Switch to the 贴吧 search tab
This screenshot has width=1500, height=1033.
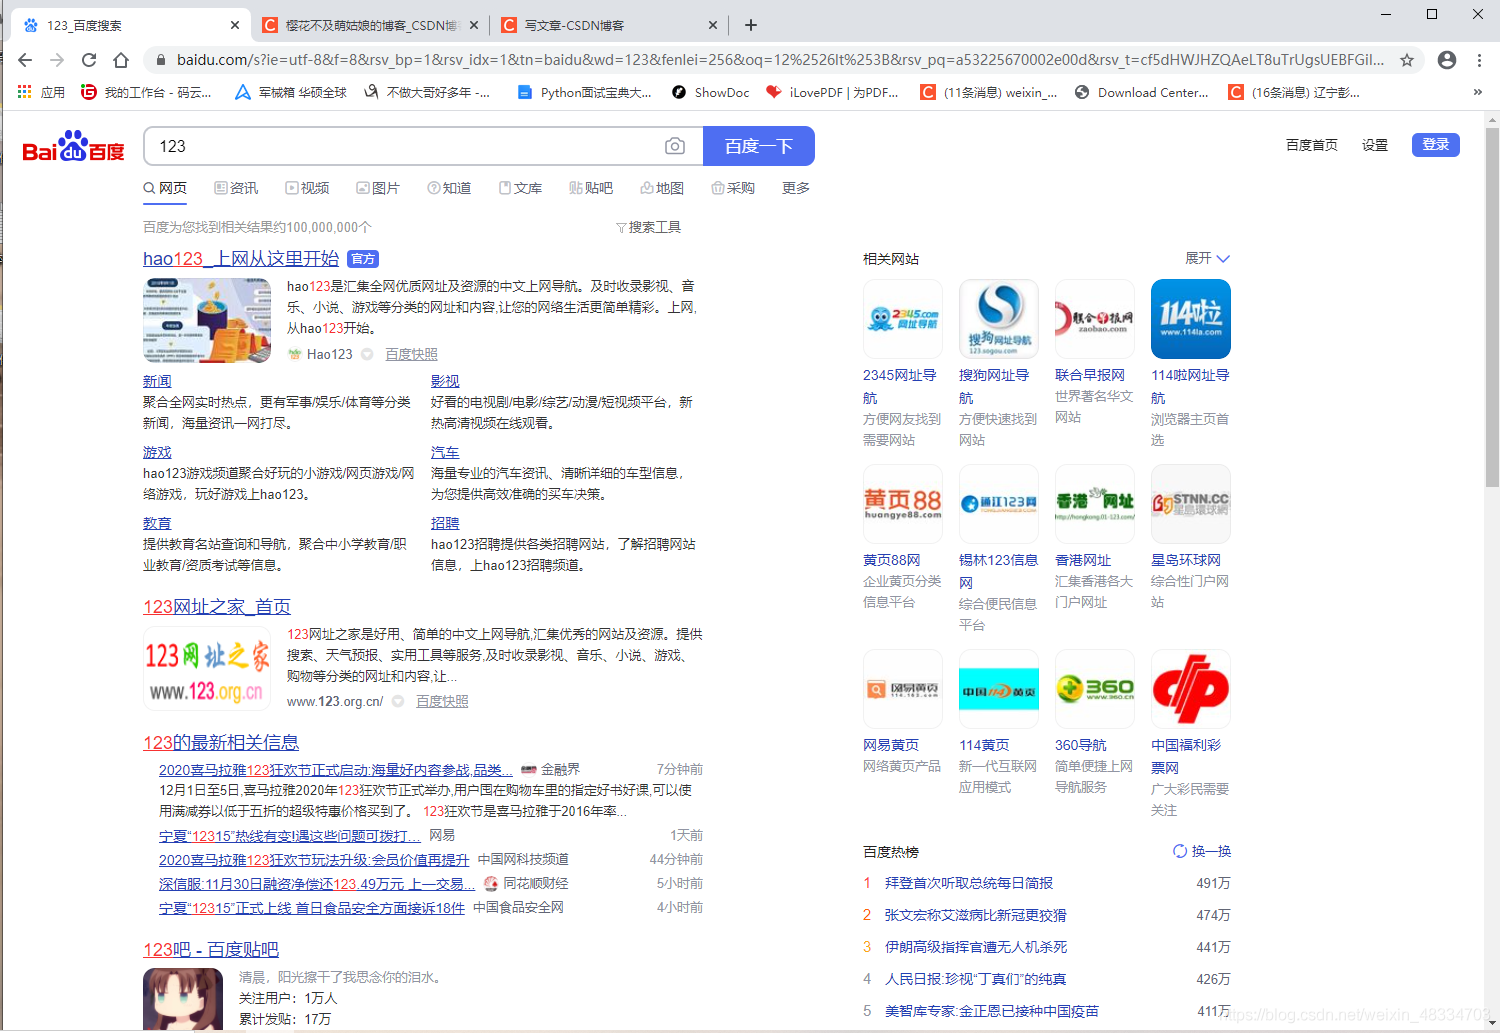591,188
